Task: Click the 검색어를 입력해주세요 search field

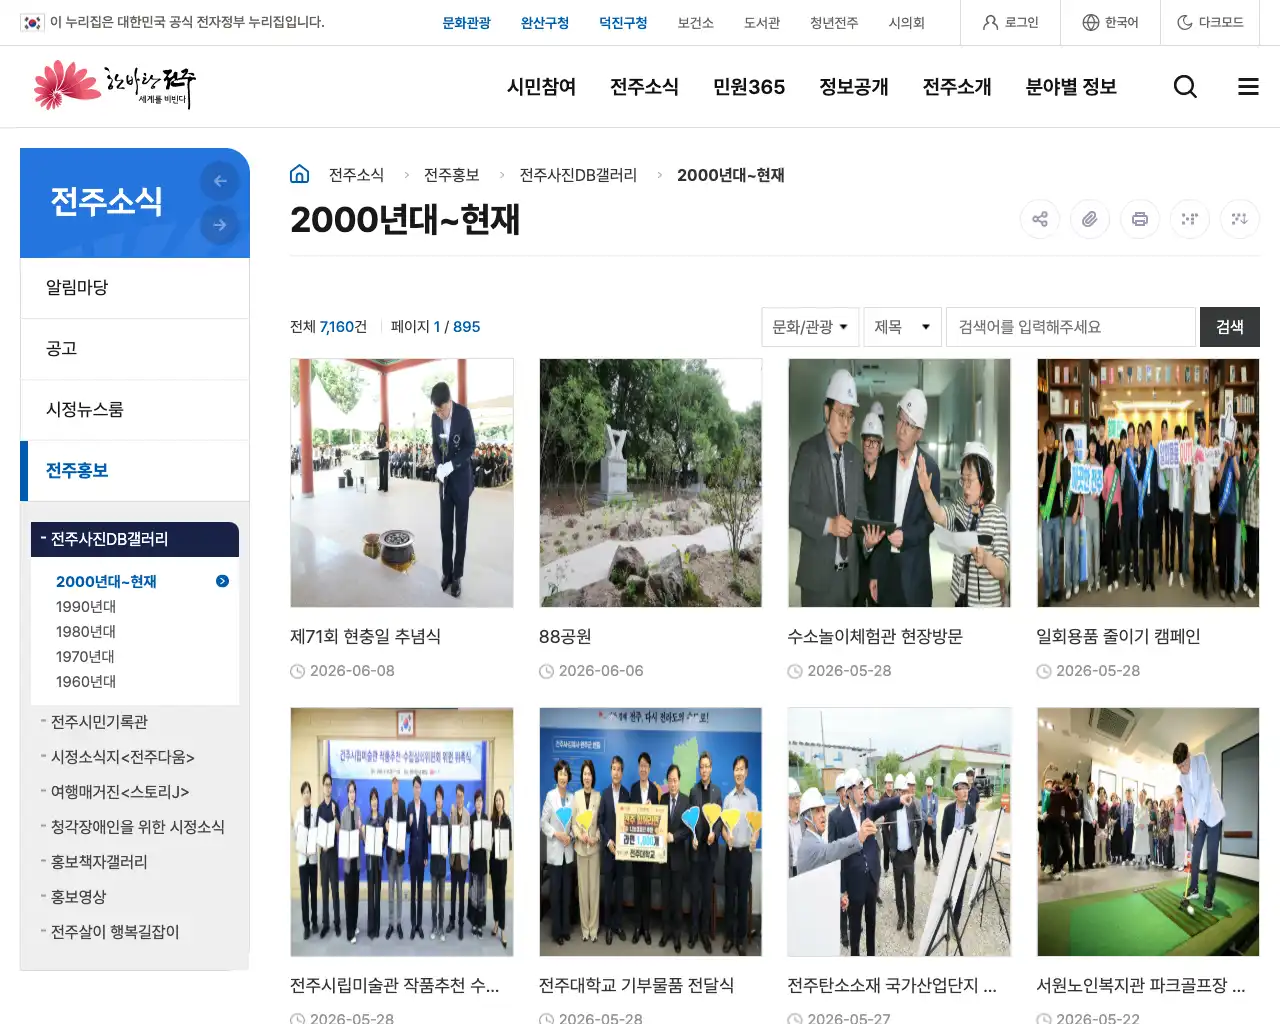Action: (1071, 327)
